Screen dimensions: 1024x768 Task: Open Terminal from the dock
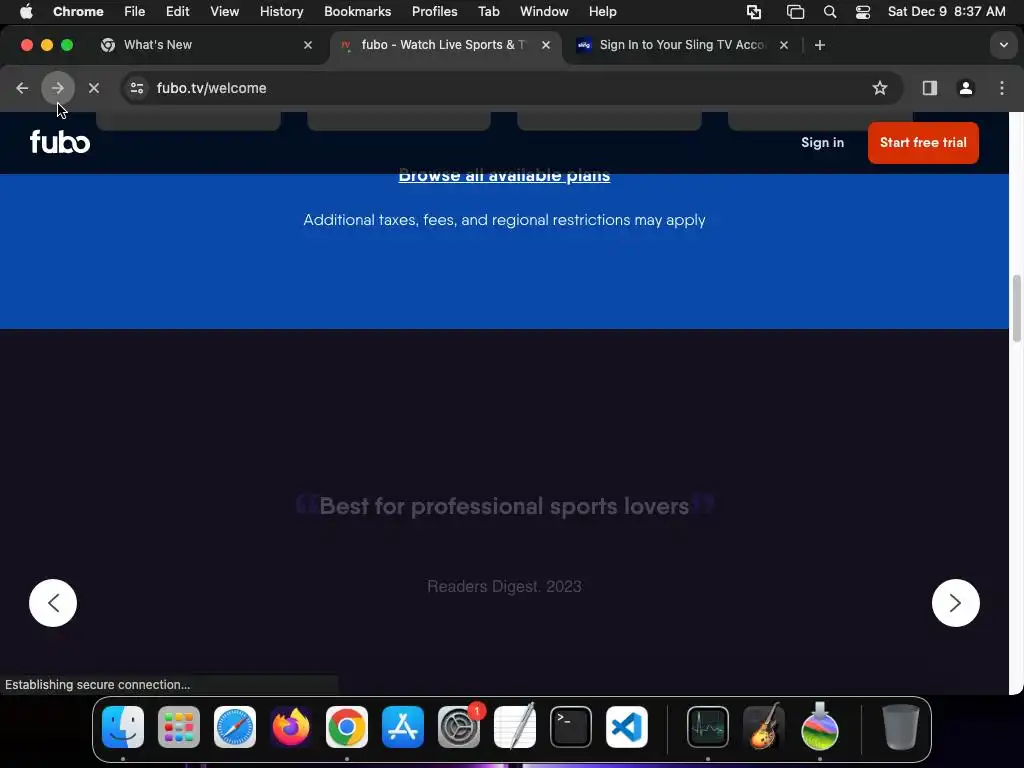(571, 727)
